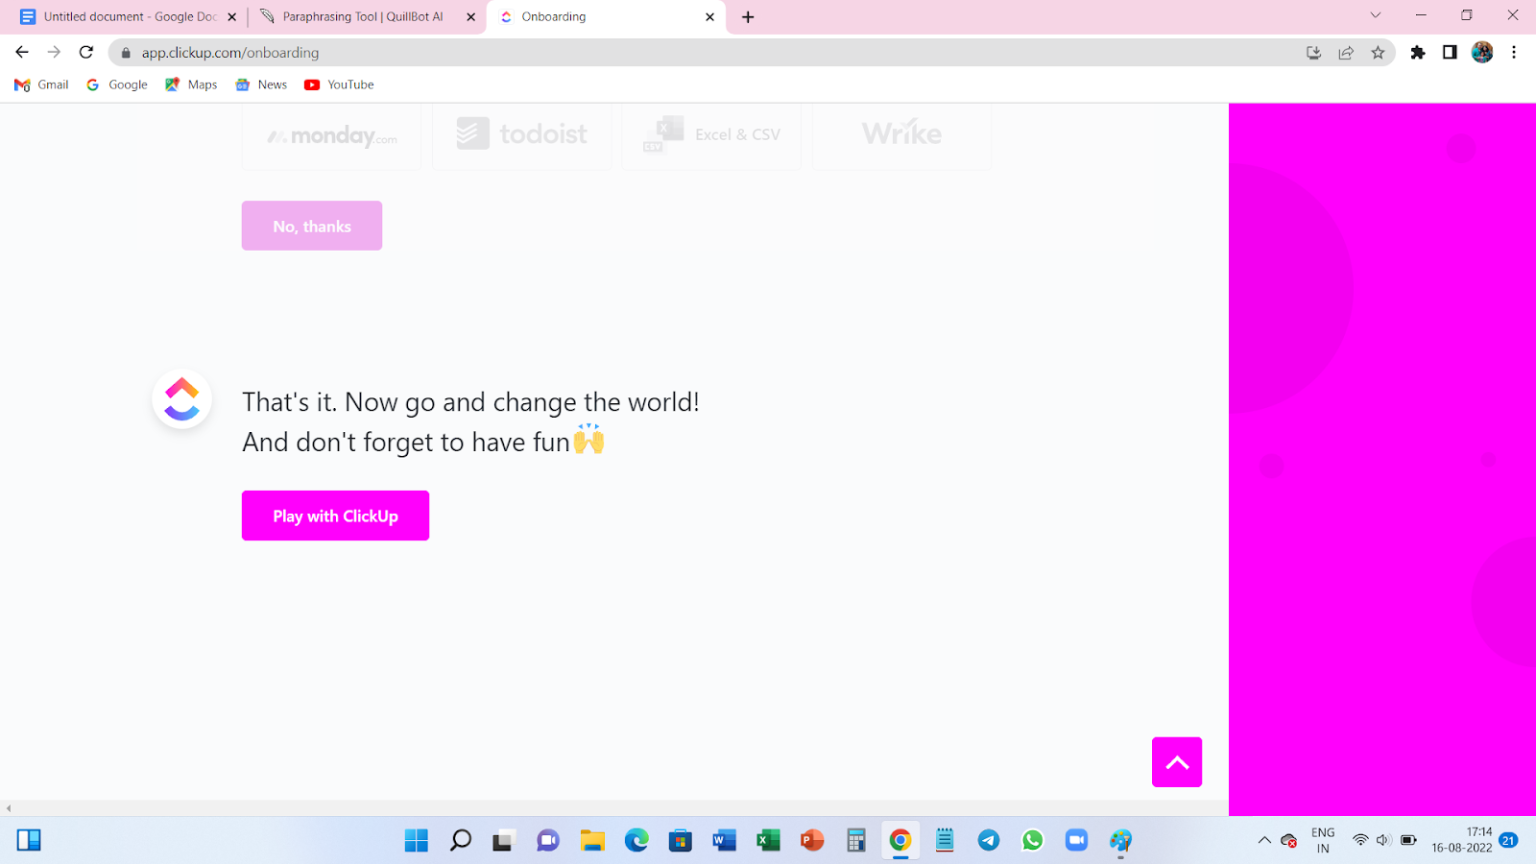Image resolution: width=1536 pixels, height=864 pixels.
Task: Toggle the bookmark star in the address bar
Action: tap(1379, 52)
